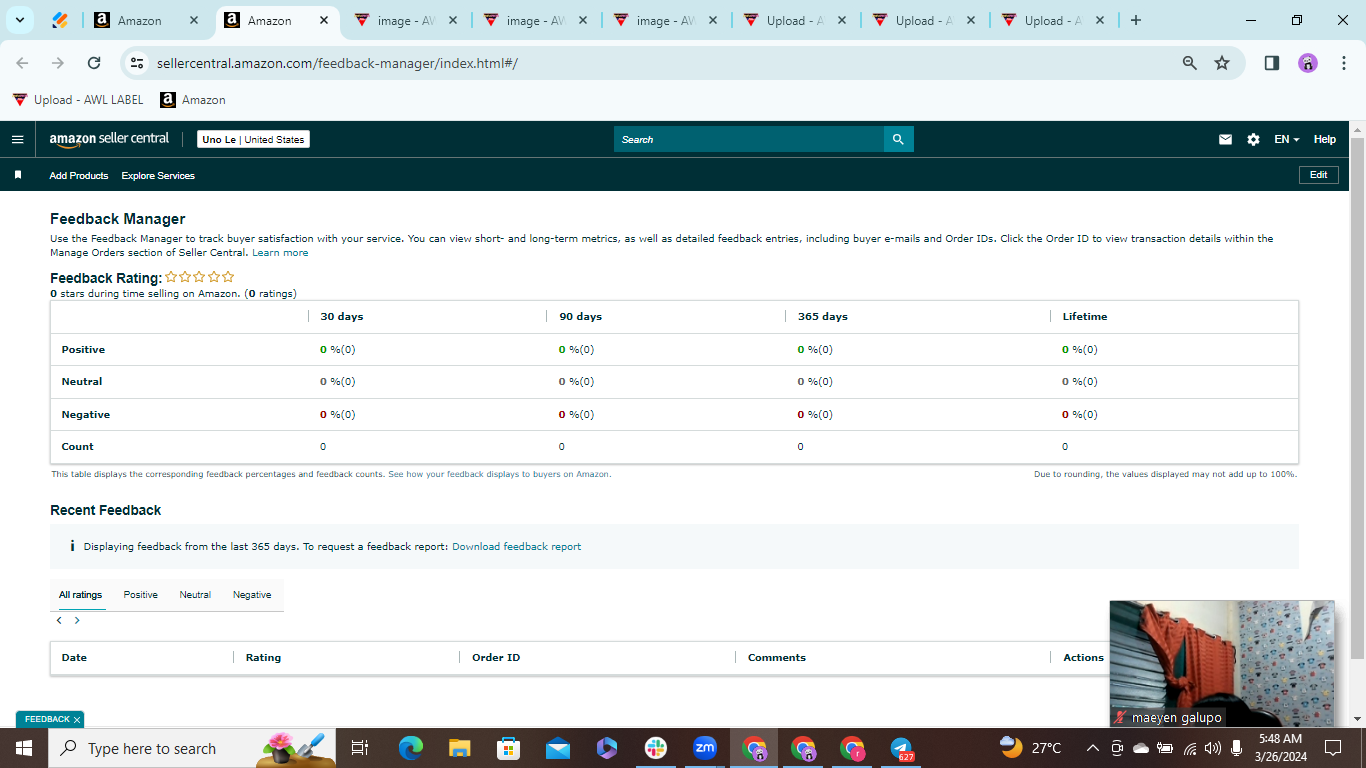Open Chrome's three-dot menu
This screenshot has height=768, width=1366.
[x=1344, y=63]
